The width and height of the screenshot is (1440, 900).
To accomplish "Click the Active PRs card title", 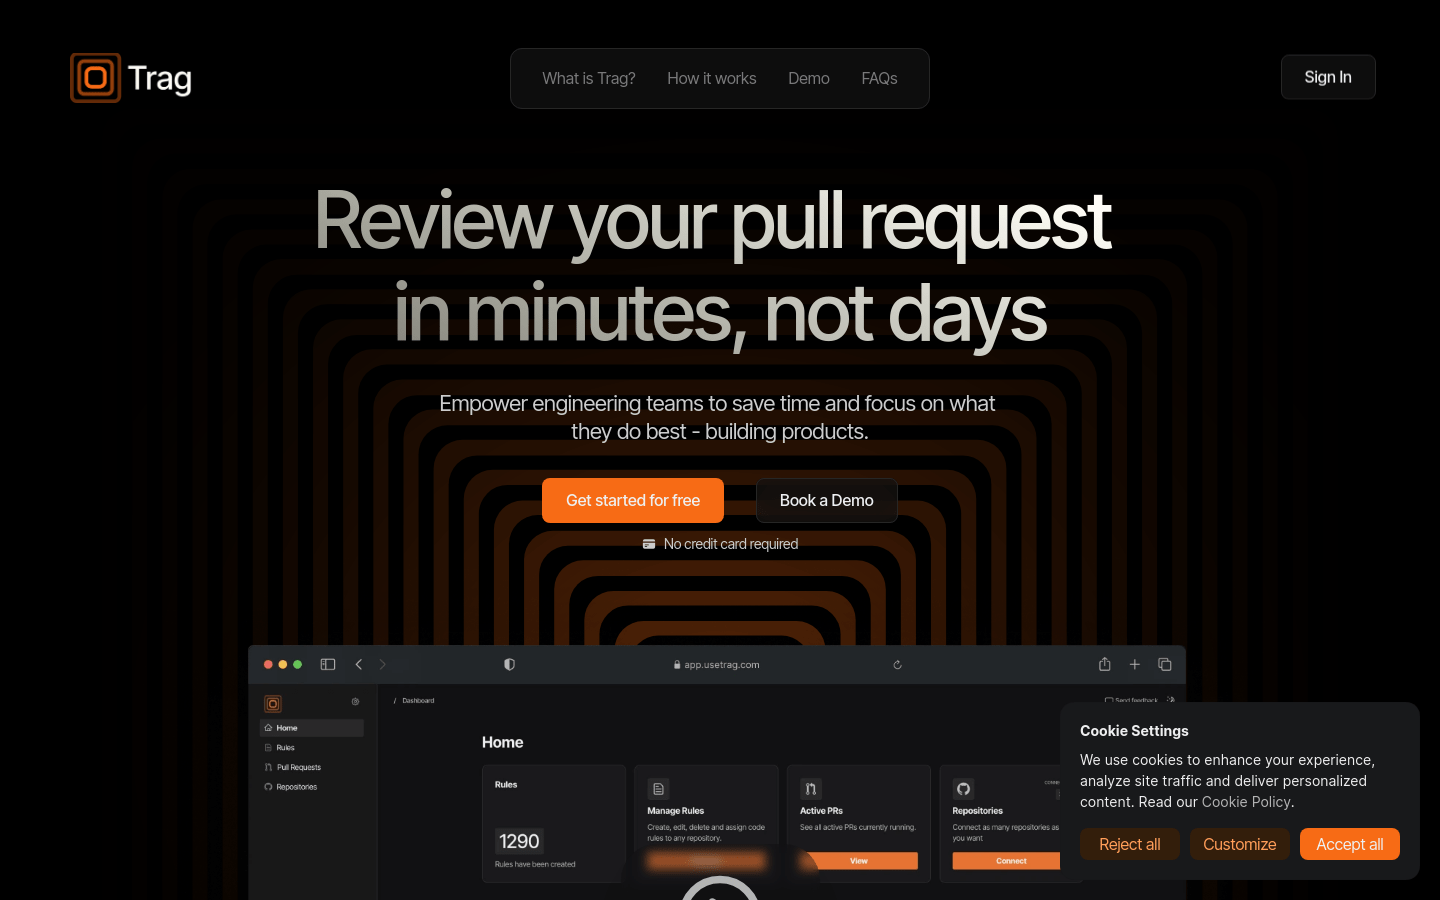I will [x=821, y=811].
